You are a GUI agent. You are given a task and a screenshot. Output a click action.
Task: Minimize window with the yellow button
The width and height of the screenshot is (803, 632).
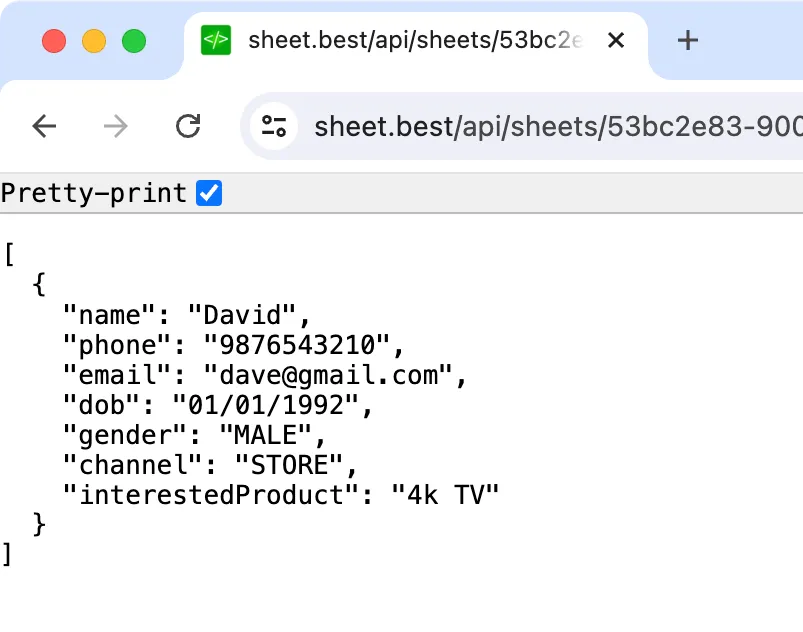point(94,41)
